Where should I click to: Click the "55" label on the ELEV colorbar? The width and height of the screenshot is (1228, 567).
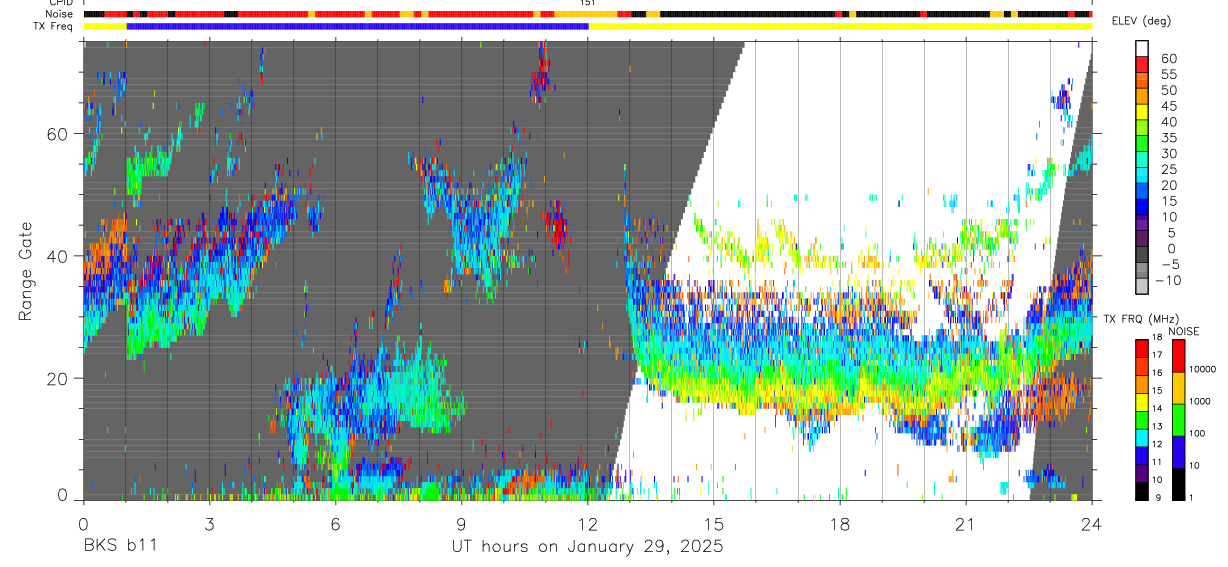pos(1169,74)
